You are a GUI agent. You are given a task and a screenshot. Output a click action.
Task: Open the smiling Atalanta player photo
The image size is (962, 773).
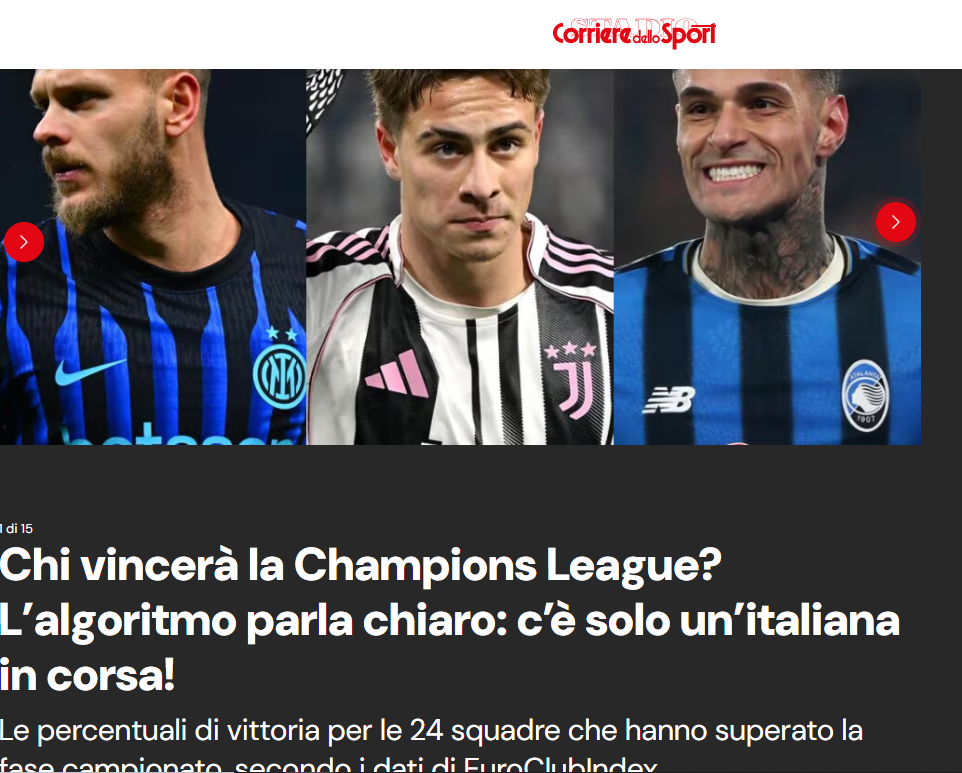click(x=767, y=256)
